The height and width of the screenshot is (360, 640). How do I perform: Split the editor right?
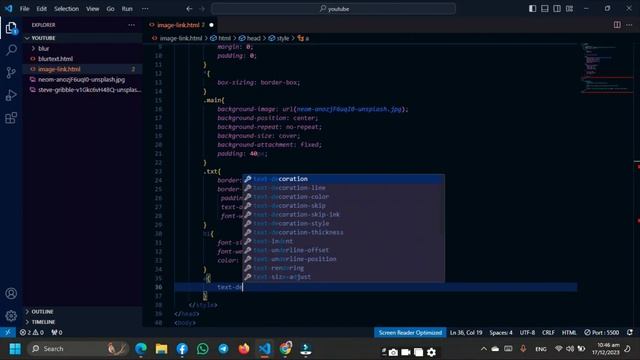pyautogui.click(x=617, y=25)
